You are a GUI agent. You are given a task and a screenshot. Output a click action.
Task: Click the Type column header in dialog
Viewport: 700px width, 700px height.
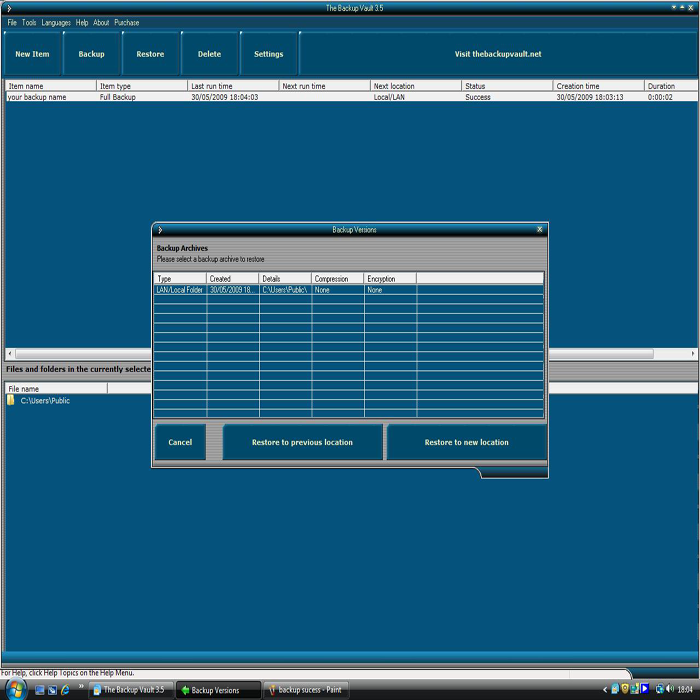pyautogui.click(x=180, y=279)
